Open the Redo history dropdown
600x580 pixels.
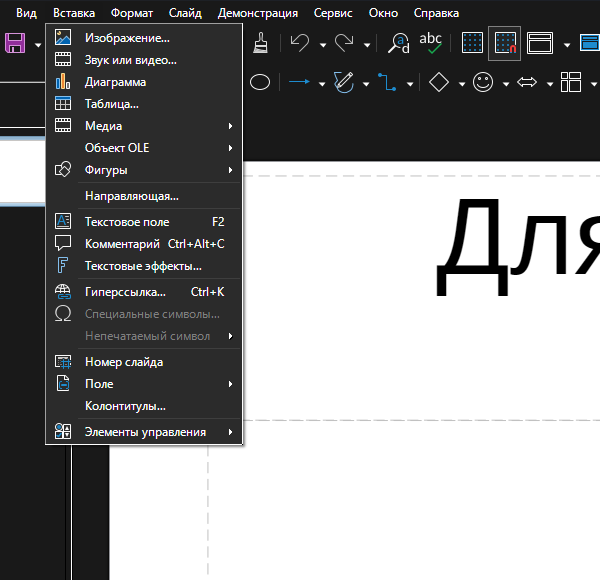click(367, 45)
